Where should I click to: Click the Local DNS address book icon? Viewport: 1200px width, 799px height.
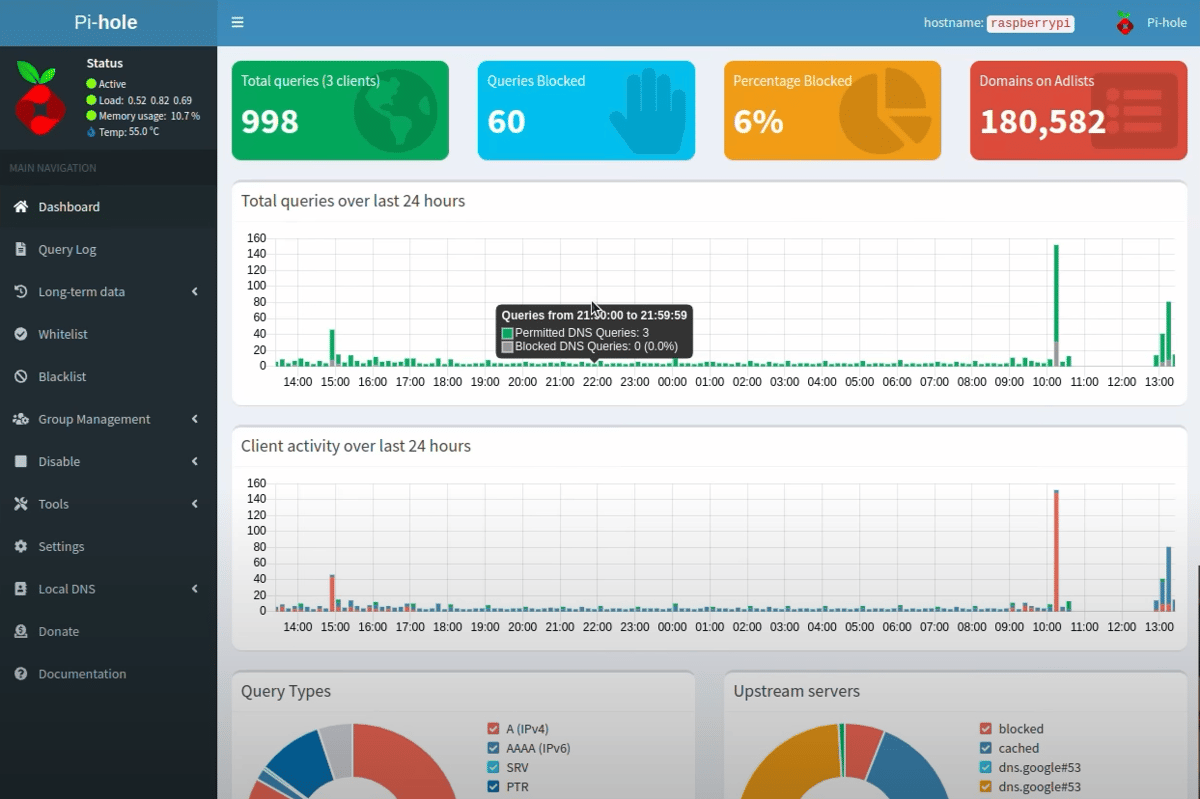point(20,589)
